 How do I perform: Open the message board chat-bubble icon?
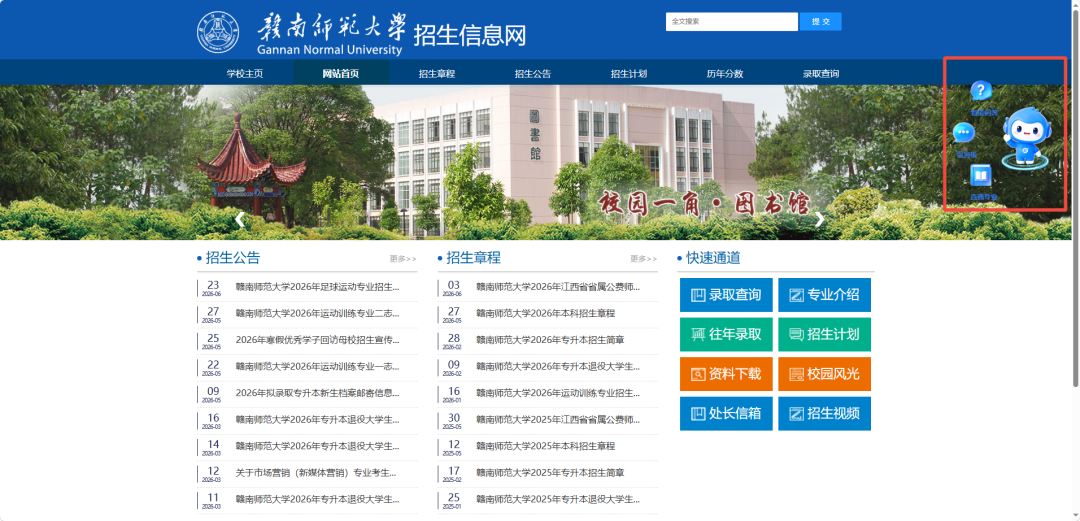[x=964, y=132]
